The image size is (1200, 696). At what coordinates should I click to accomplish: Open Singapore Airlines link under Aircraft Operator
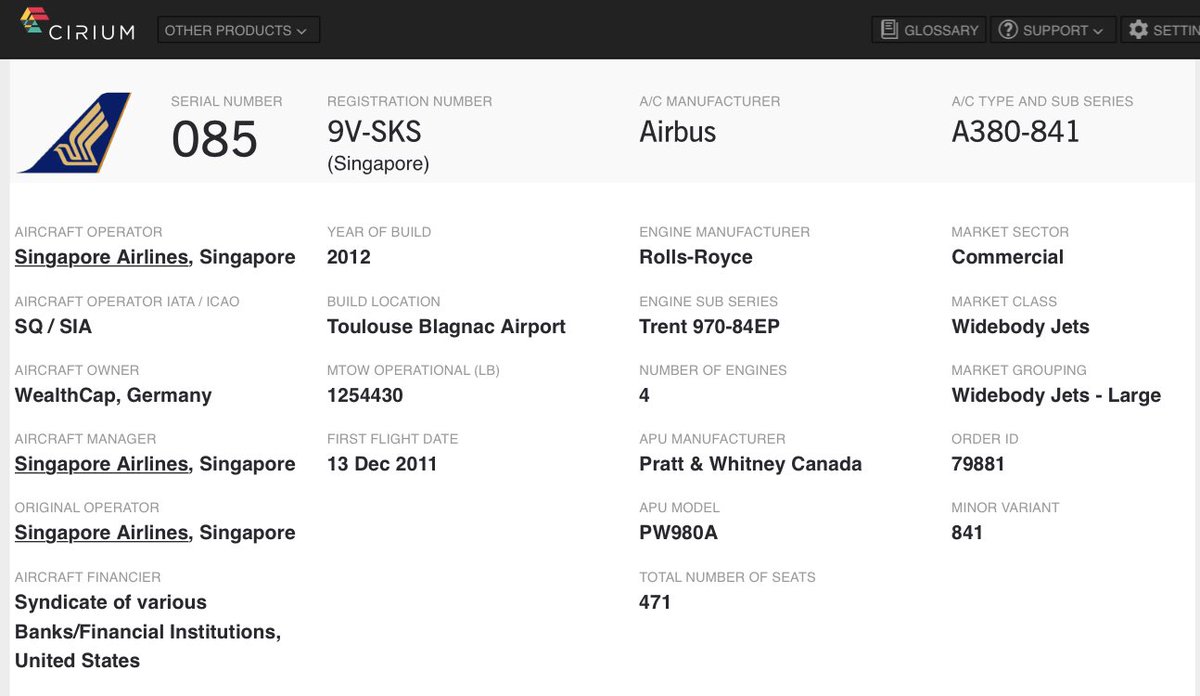pos(101,257)
